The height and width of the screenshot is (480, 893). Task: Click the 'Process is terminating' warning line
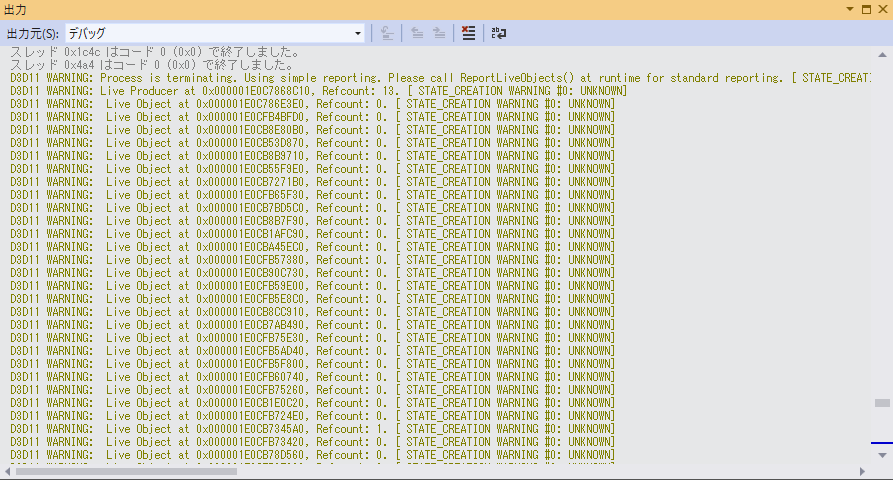[x=440, y=78]
